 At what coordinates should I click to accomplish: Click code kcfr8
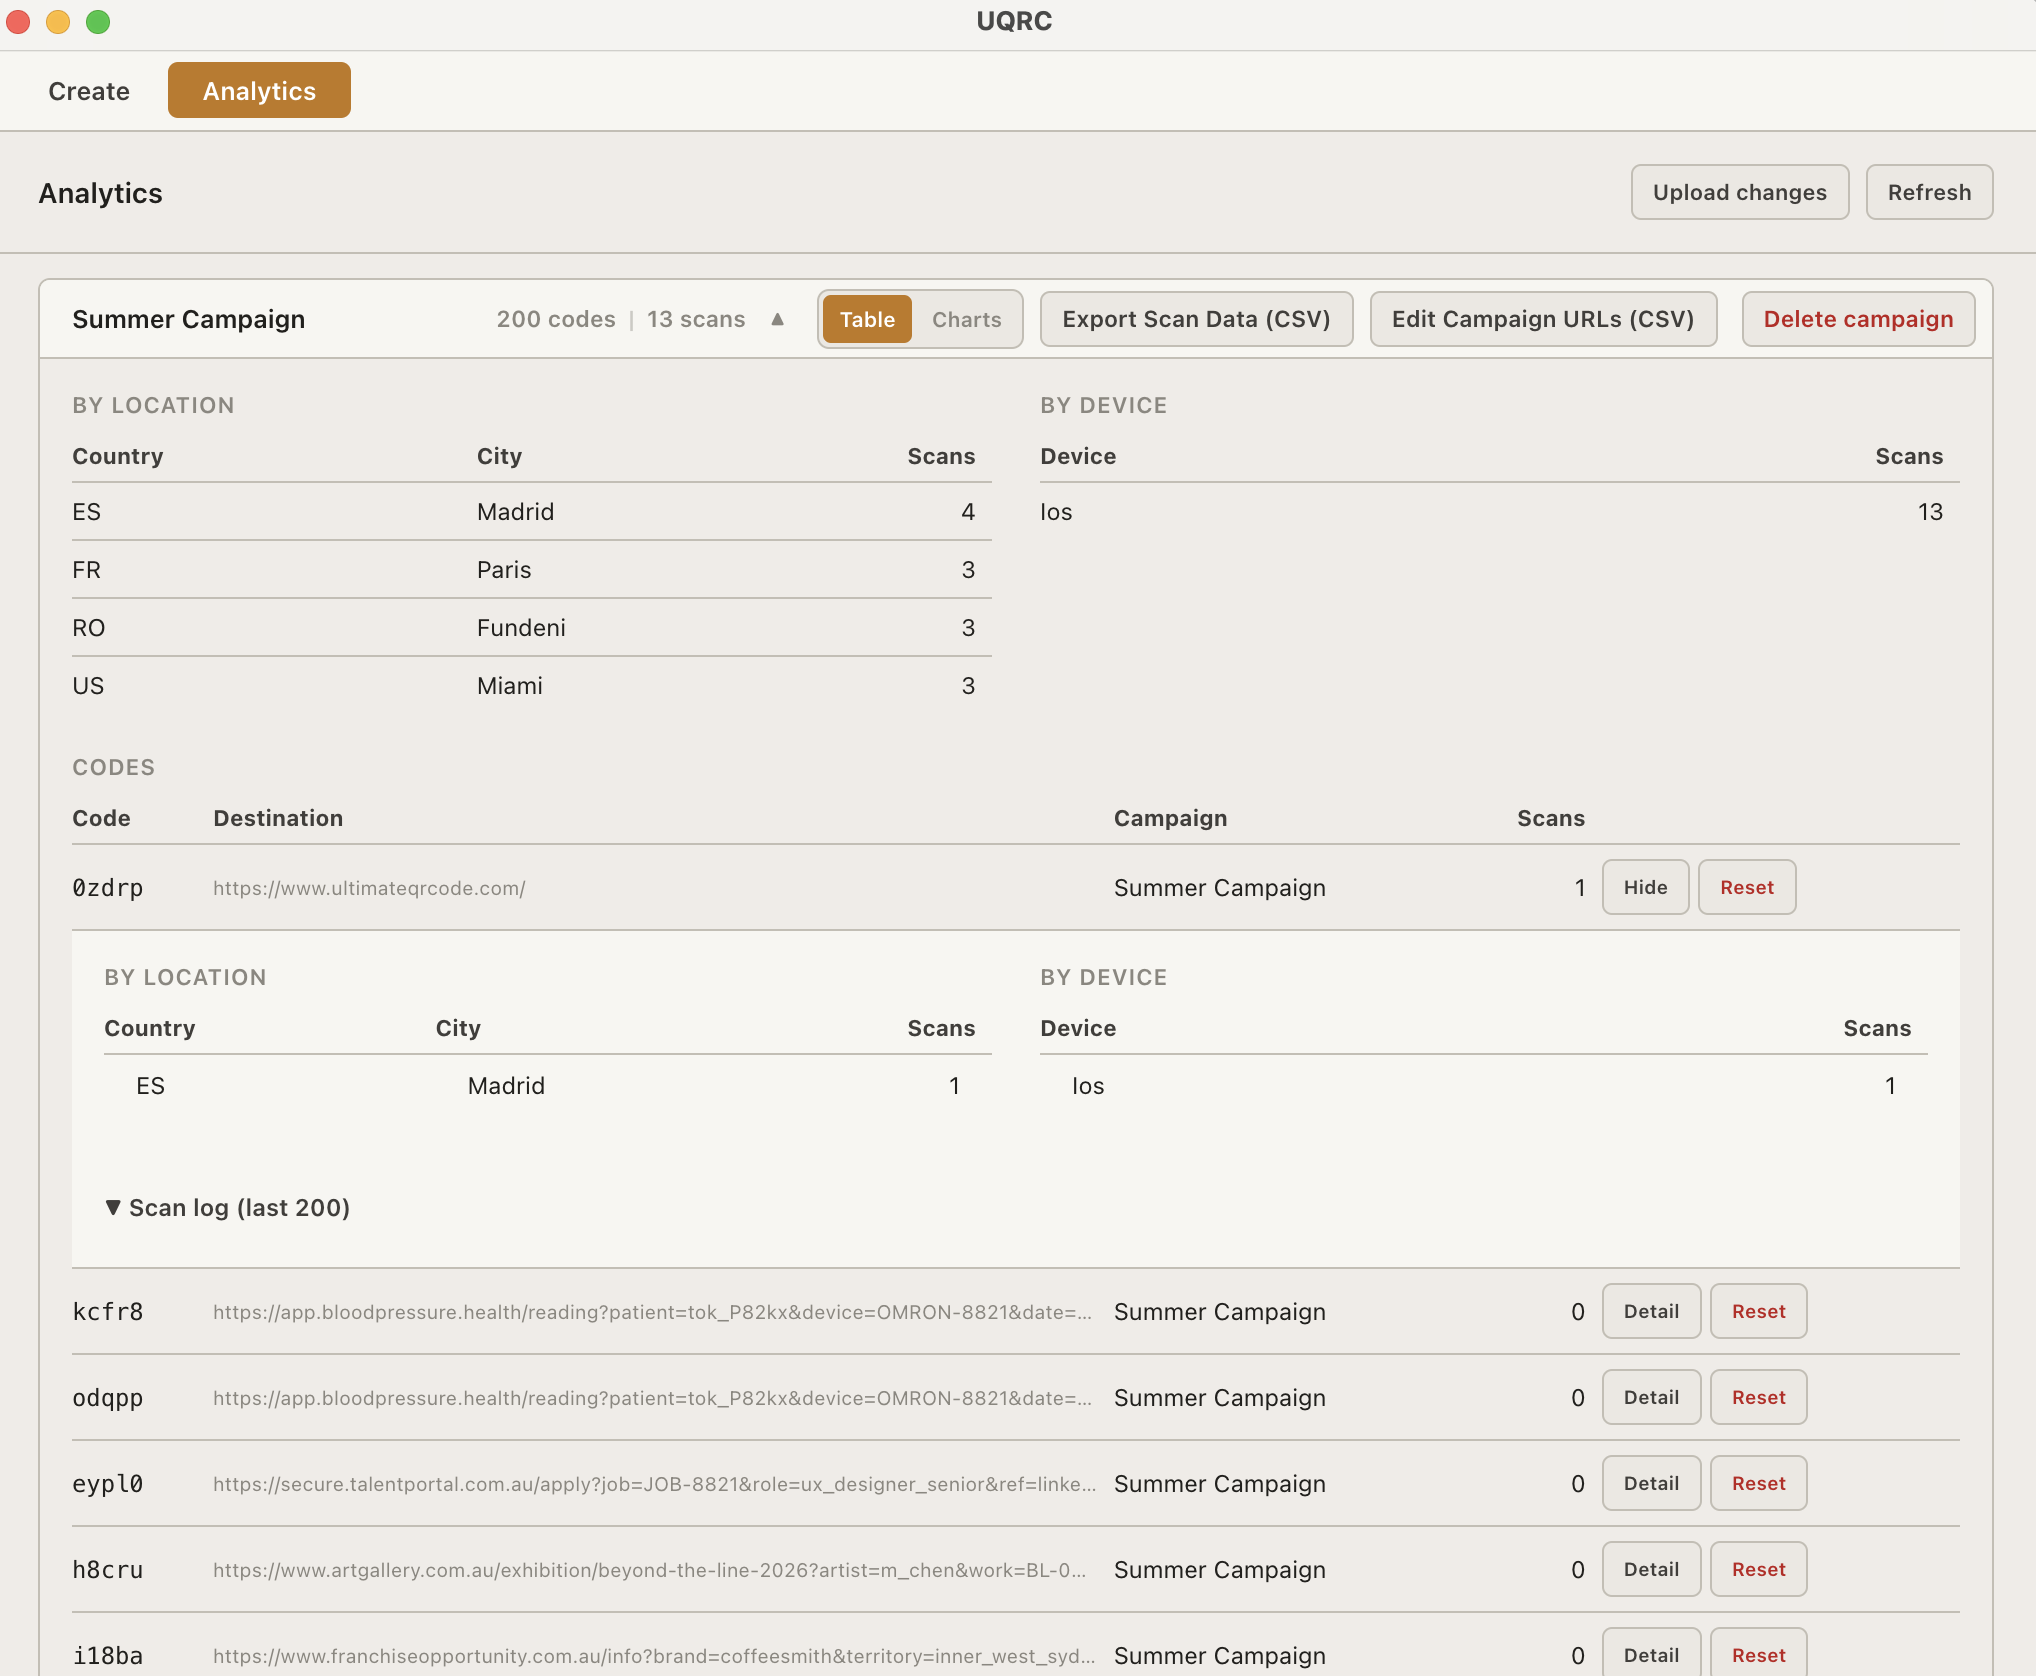108,1312
